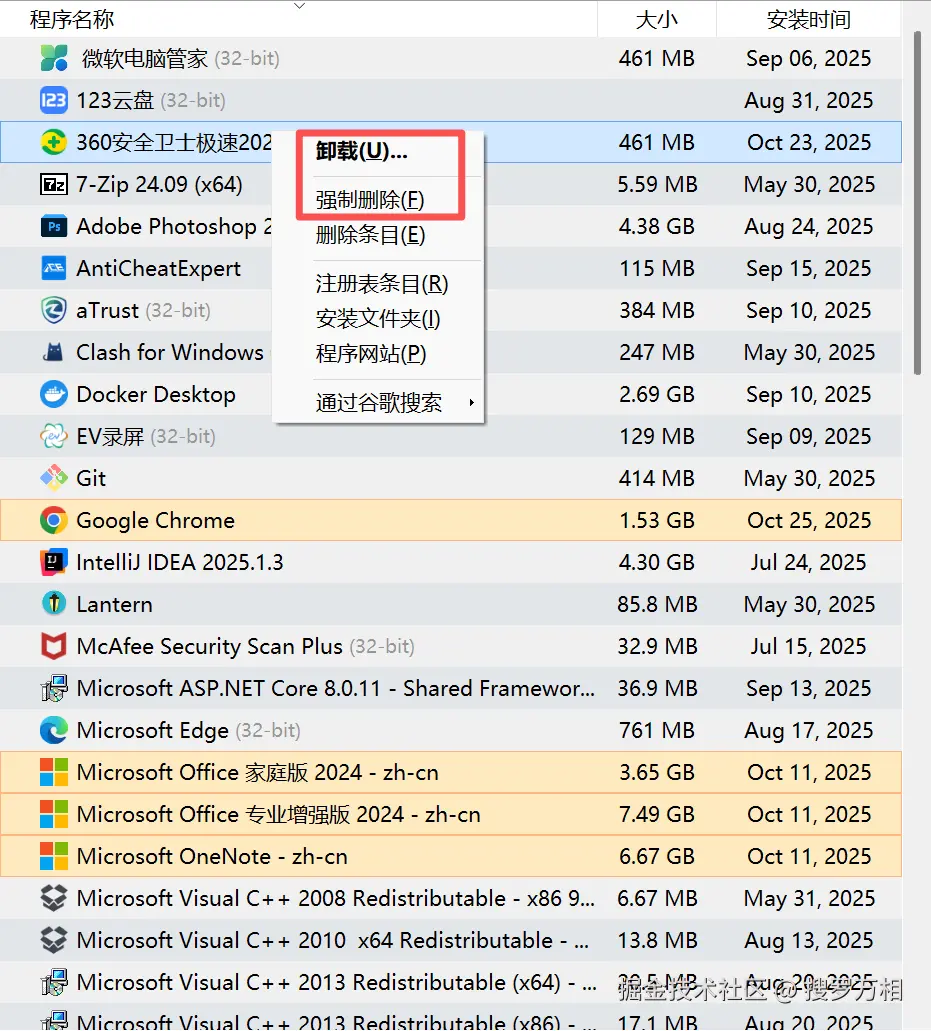Click the AntiCheatExpert icon
Viewport: 931px width, 1031px height.
pos(53,268)
